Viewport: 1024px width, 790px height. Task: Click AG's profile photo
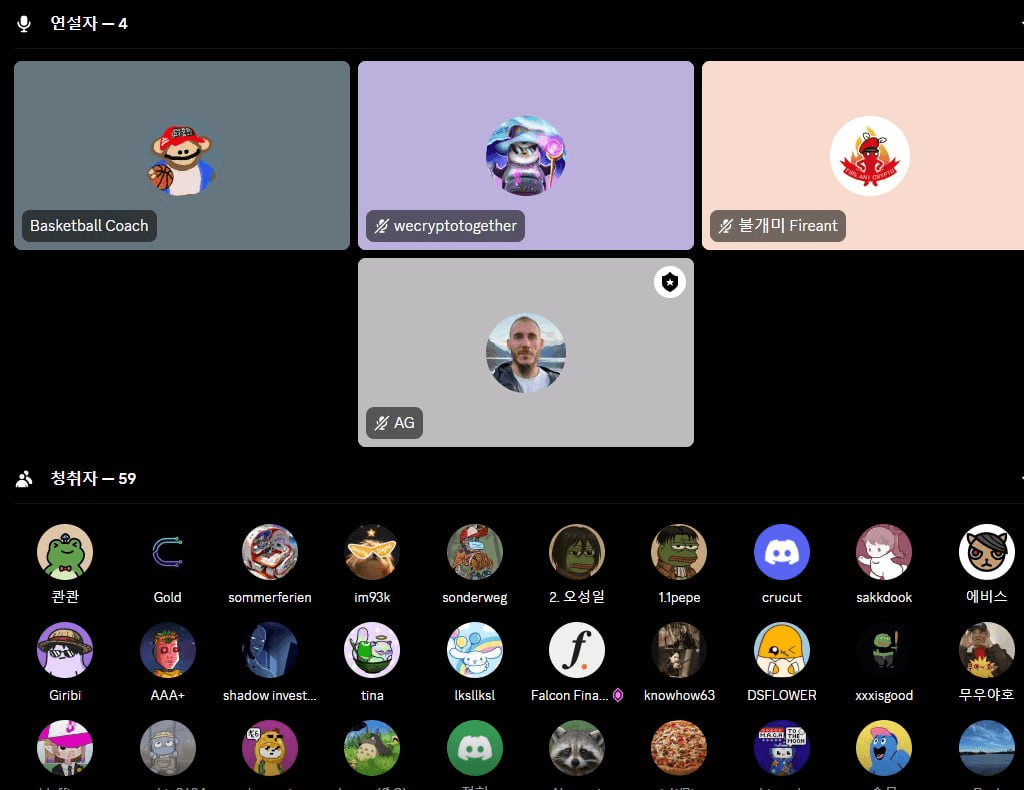point(526,353)
